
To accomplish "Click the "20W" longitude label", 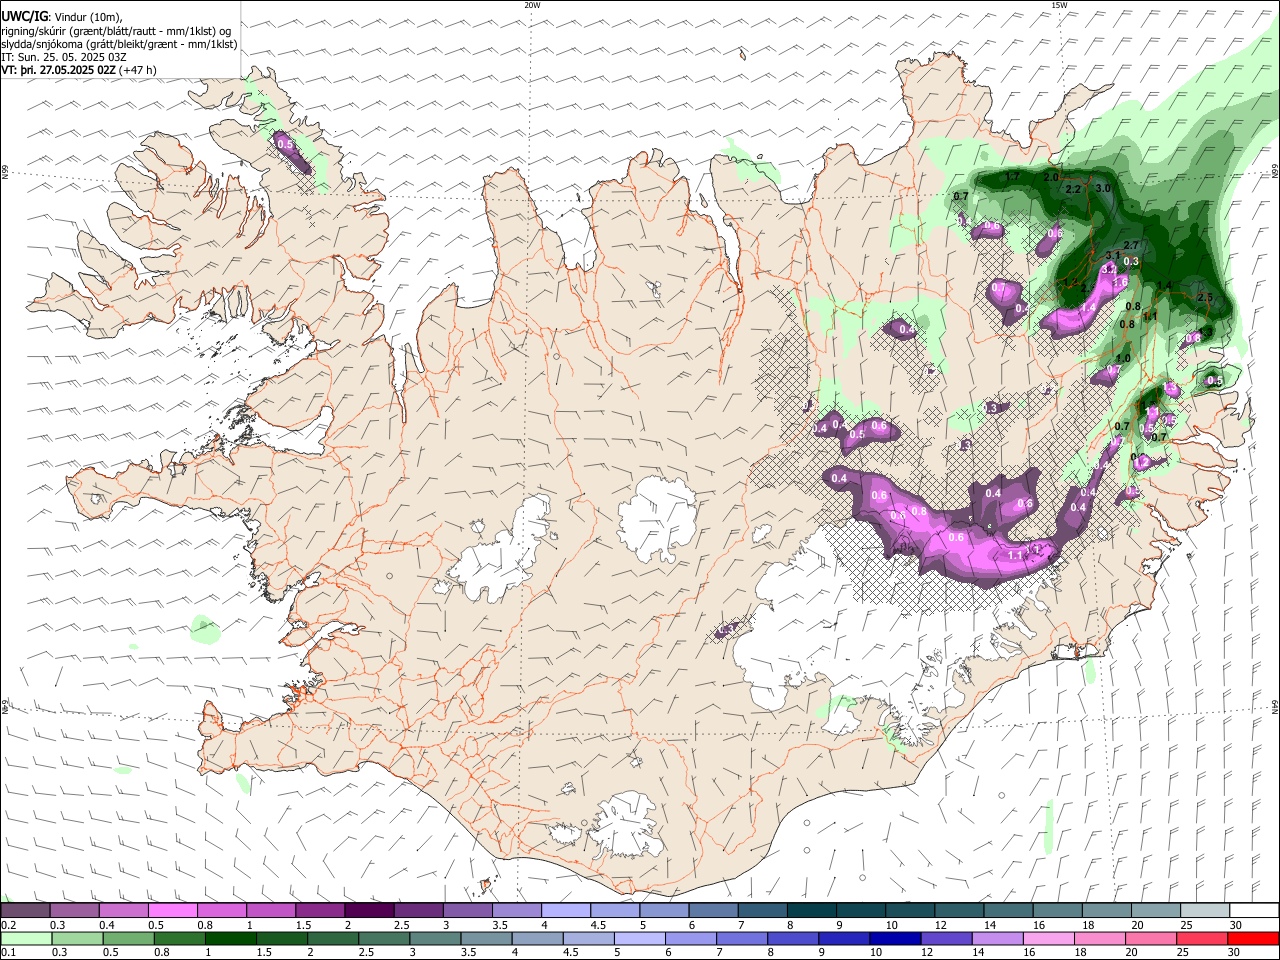I will click(x=532, y=5).
